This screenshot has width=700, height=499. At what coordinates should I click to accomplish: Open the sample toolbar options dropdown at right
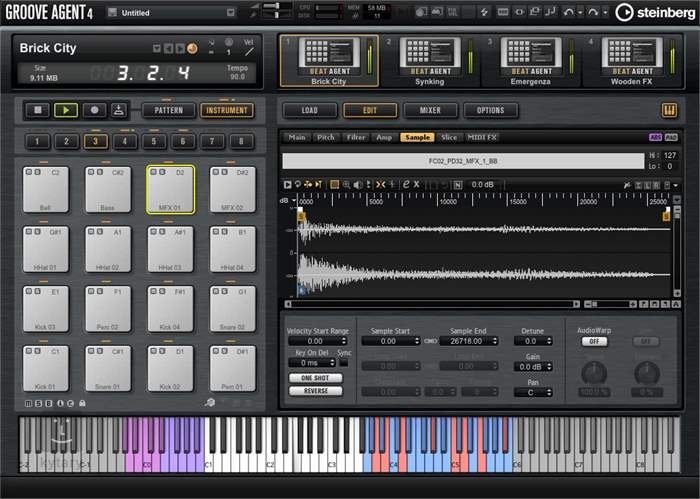tap(675, 185)
